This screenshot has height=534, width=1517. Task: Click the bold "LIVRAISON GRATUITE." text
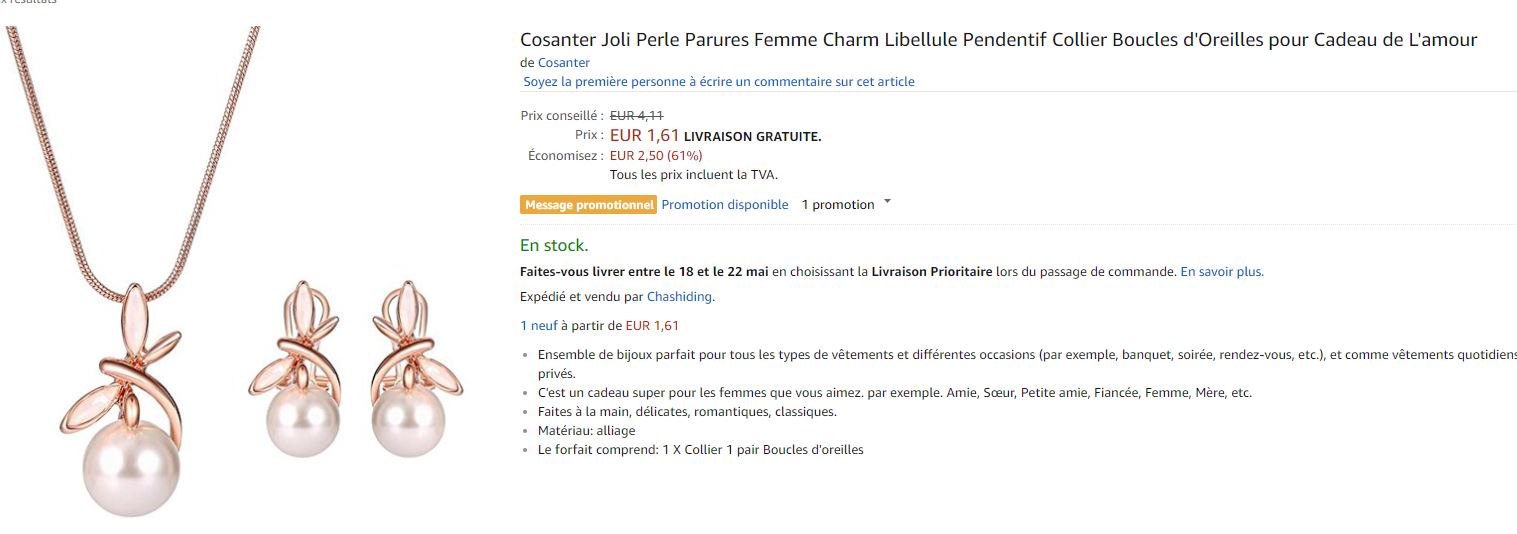(x=752, y=137)
